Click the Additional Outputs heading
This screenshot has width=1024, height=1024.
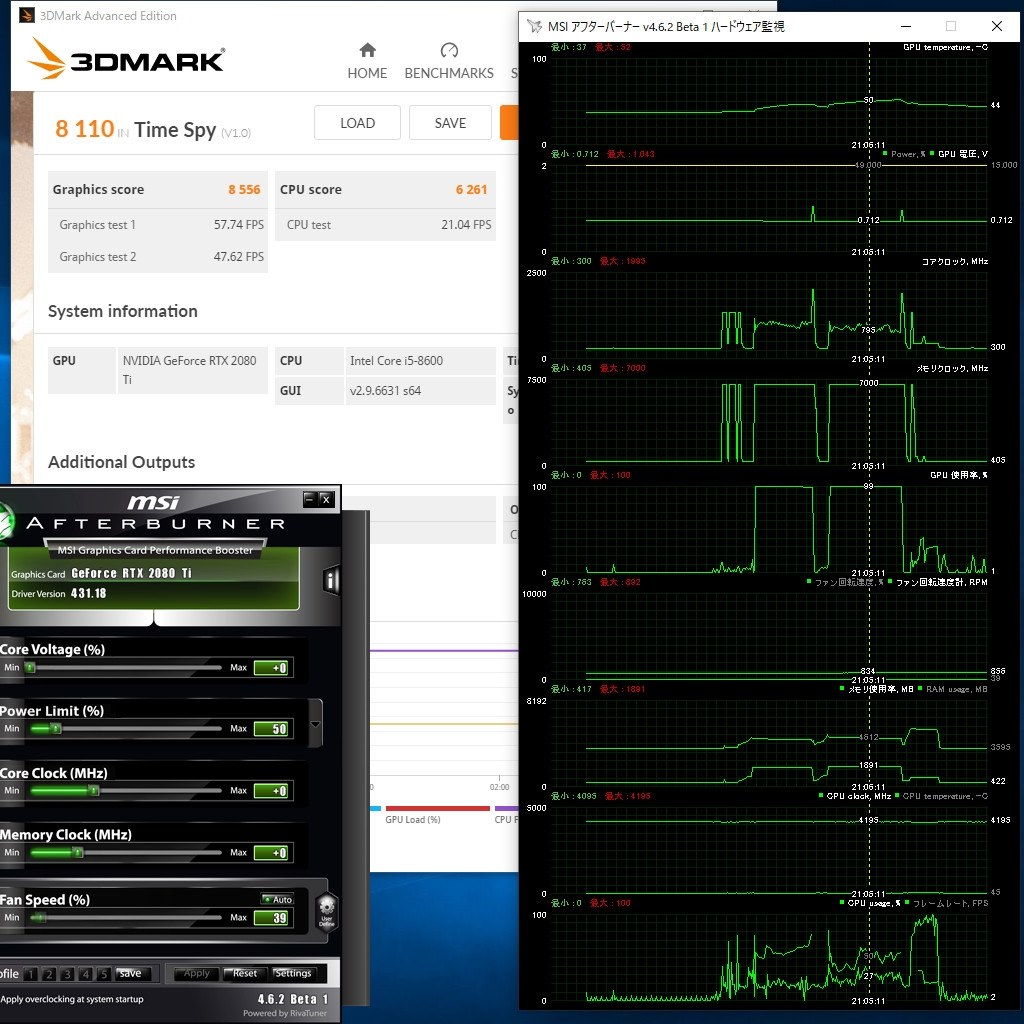click(121, 462)
